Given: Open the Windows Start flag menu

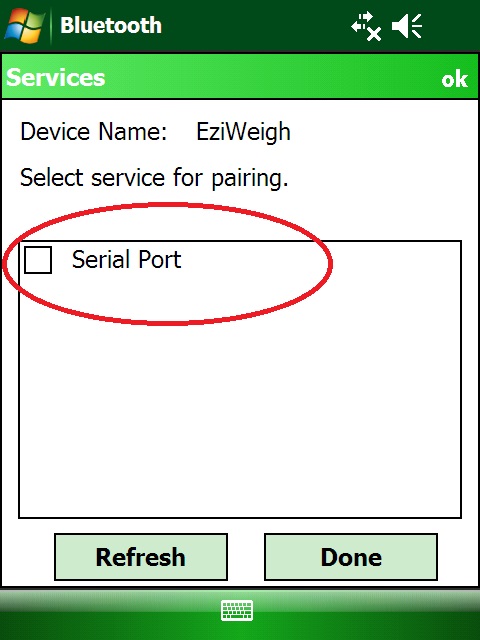Looking at the screenshot, I should pyautogui.click(x=24, y=25).
